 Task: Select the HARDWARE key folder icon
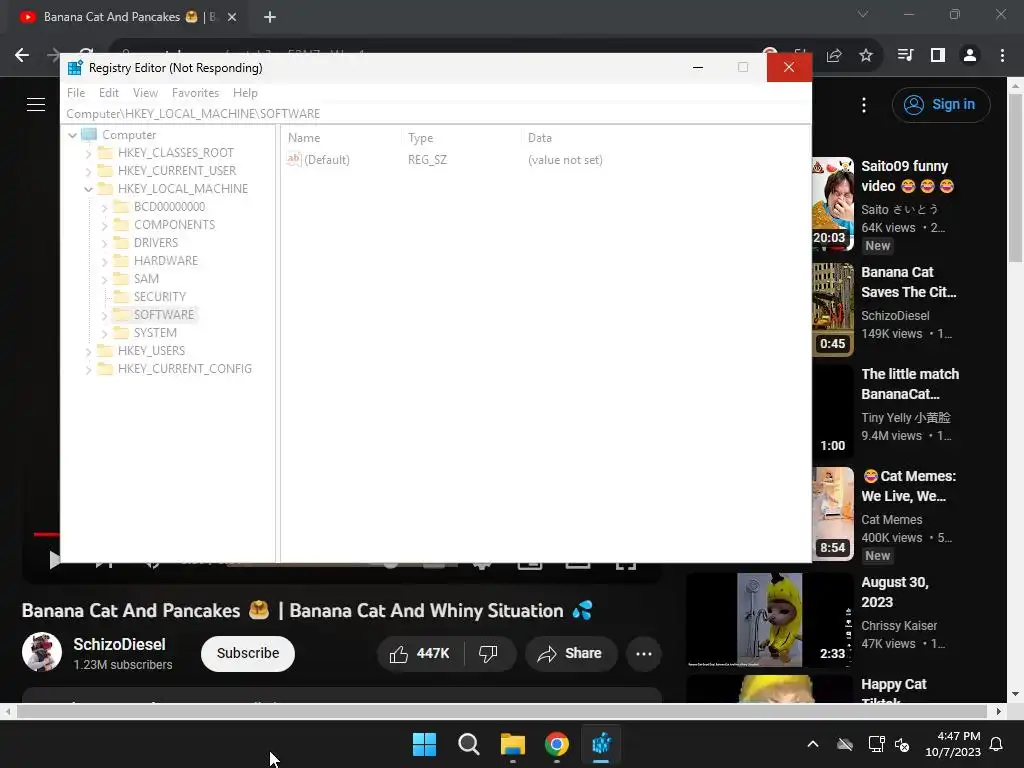pyautogui.click(x=121, y=261)
